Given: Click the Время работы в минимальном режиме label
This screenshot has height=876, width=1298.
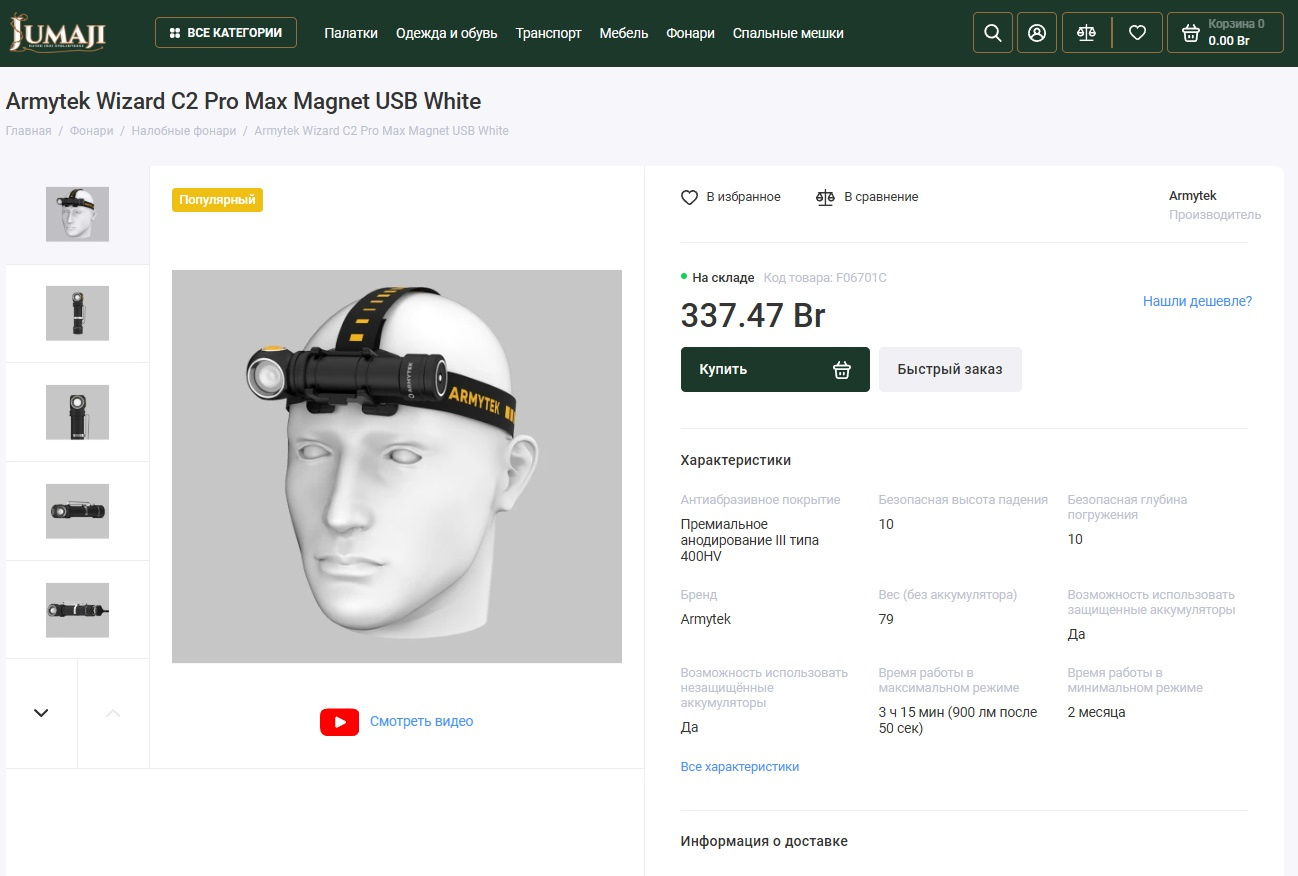Looking at the screenshot, I should [x=1135, y=680].
